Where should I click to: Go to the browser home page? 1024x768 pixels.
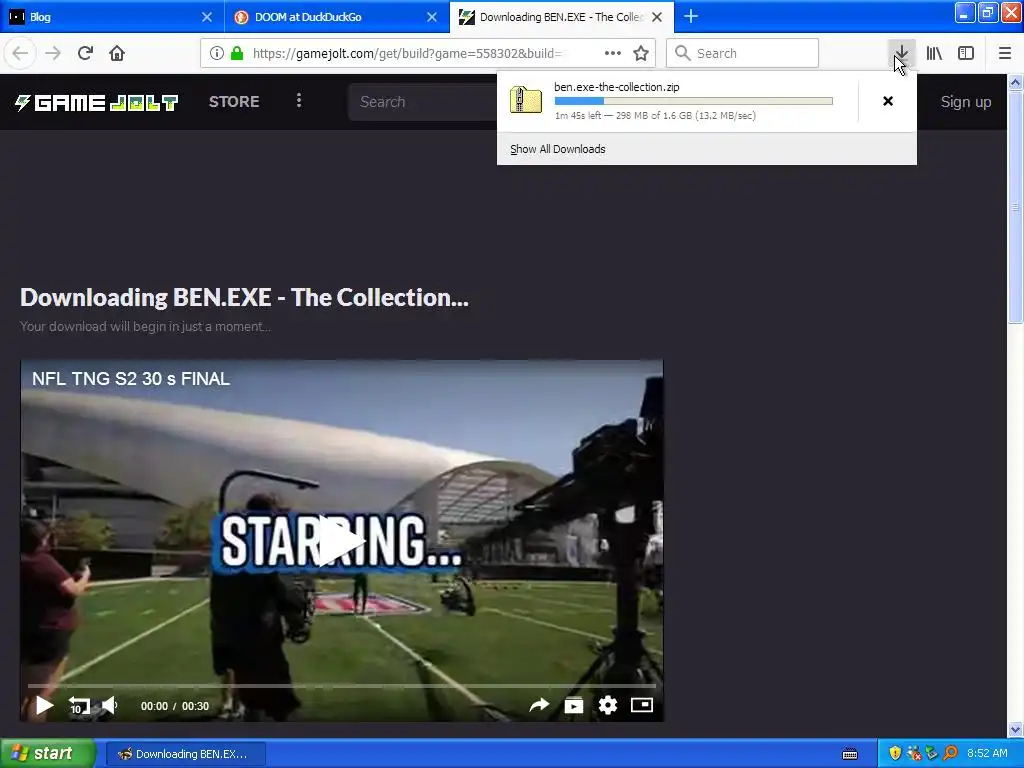[117, 53]
